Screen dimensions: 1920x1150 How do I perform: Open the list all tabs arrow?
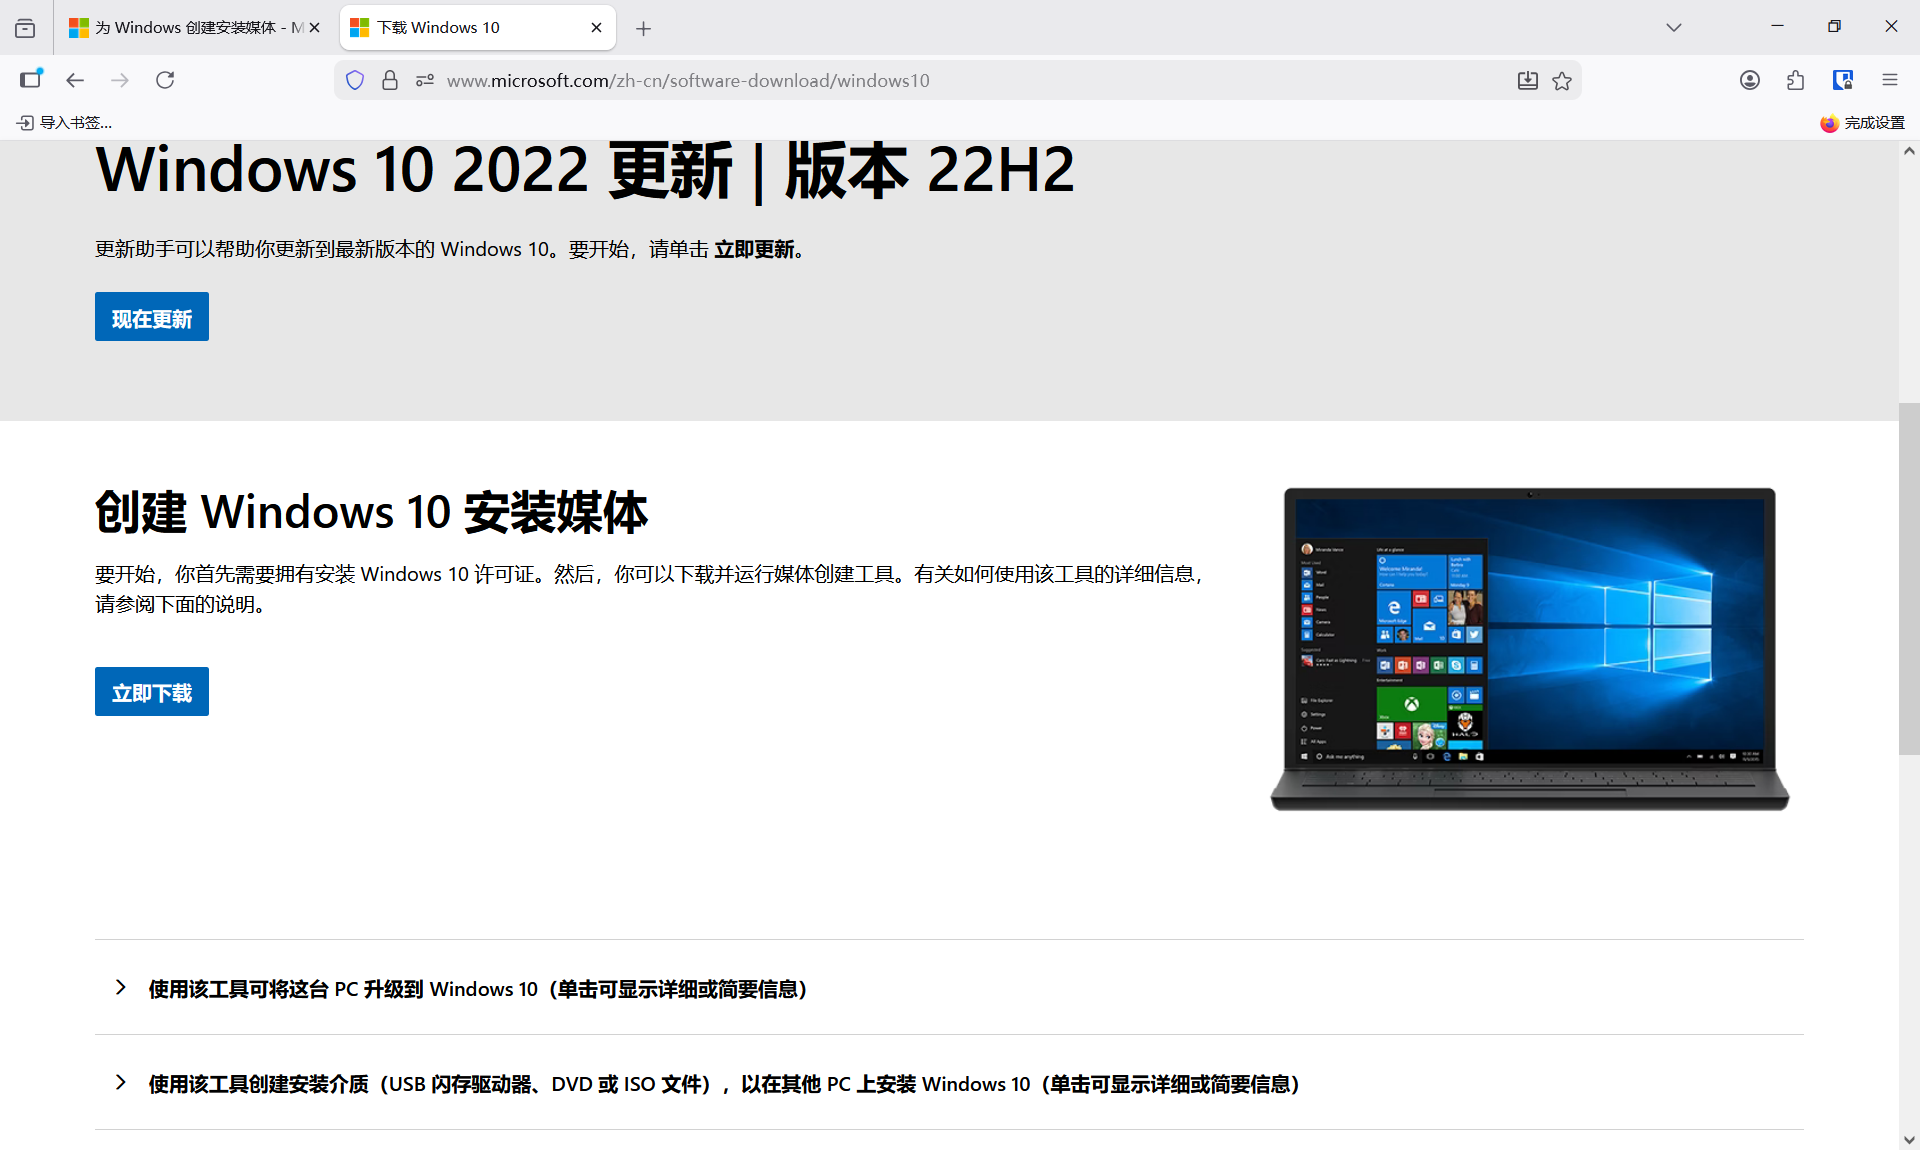(x=1674, y=28)
